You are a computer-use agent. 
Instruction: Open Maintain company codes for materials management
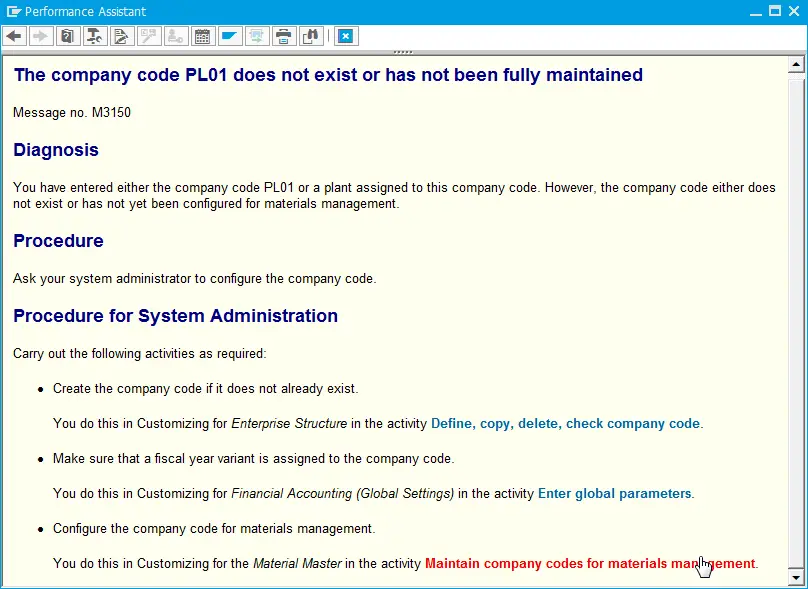(590, 564)
